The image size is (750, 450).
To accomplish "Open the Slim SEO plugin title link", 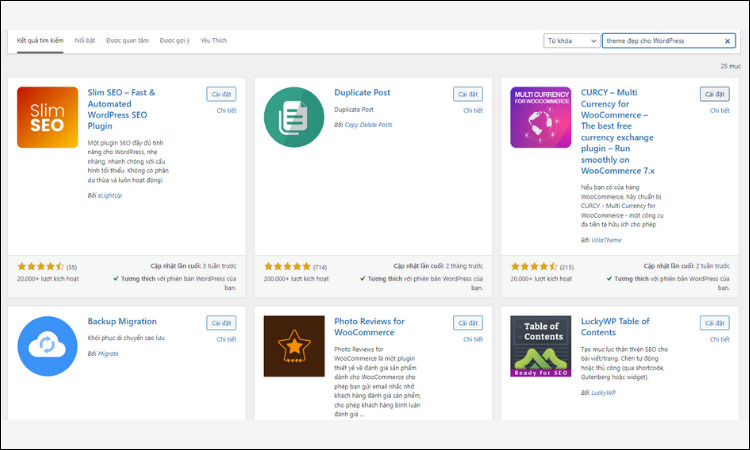I will click(121, 109).
